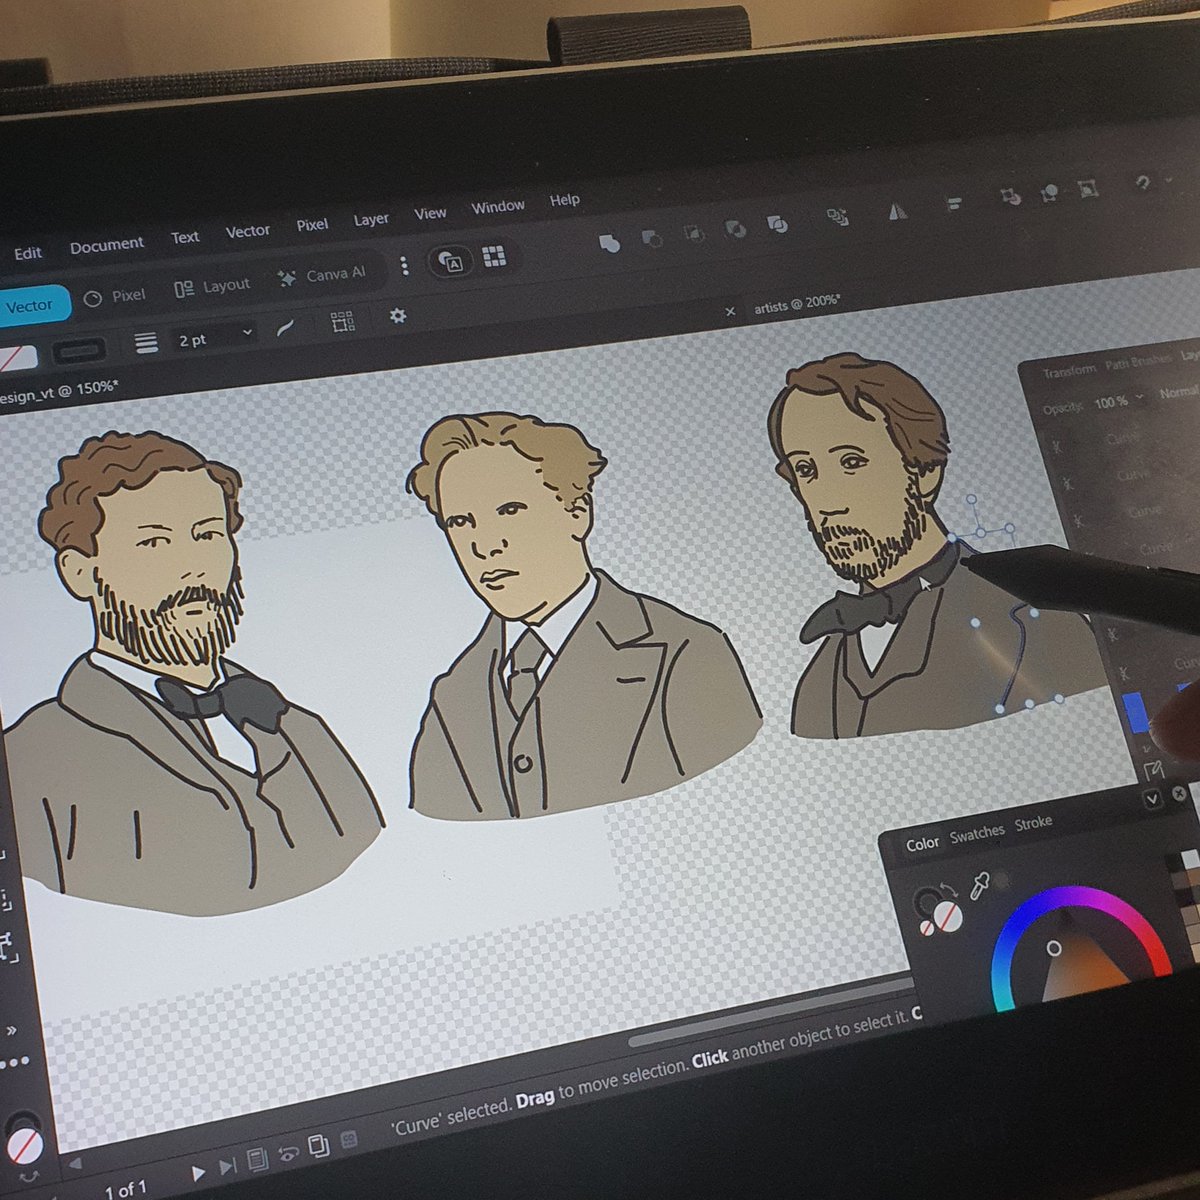Viewport: 1200px width, 1200px height.
Task: Open the Vector menu
Action: [x=248, y=231]
